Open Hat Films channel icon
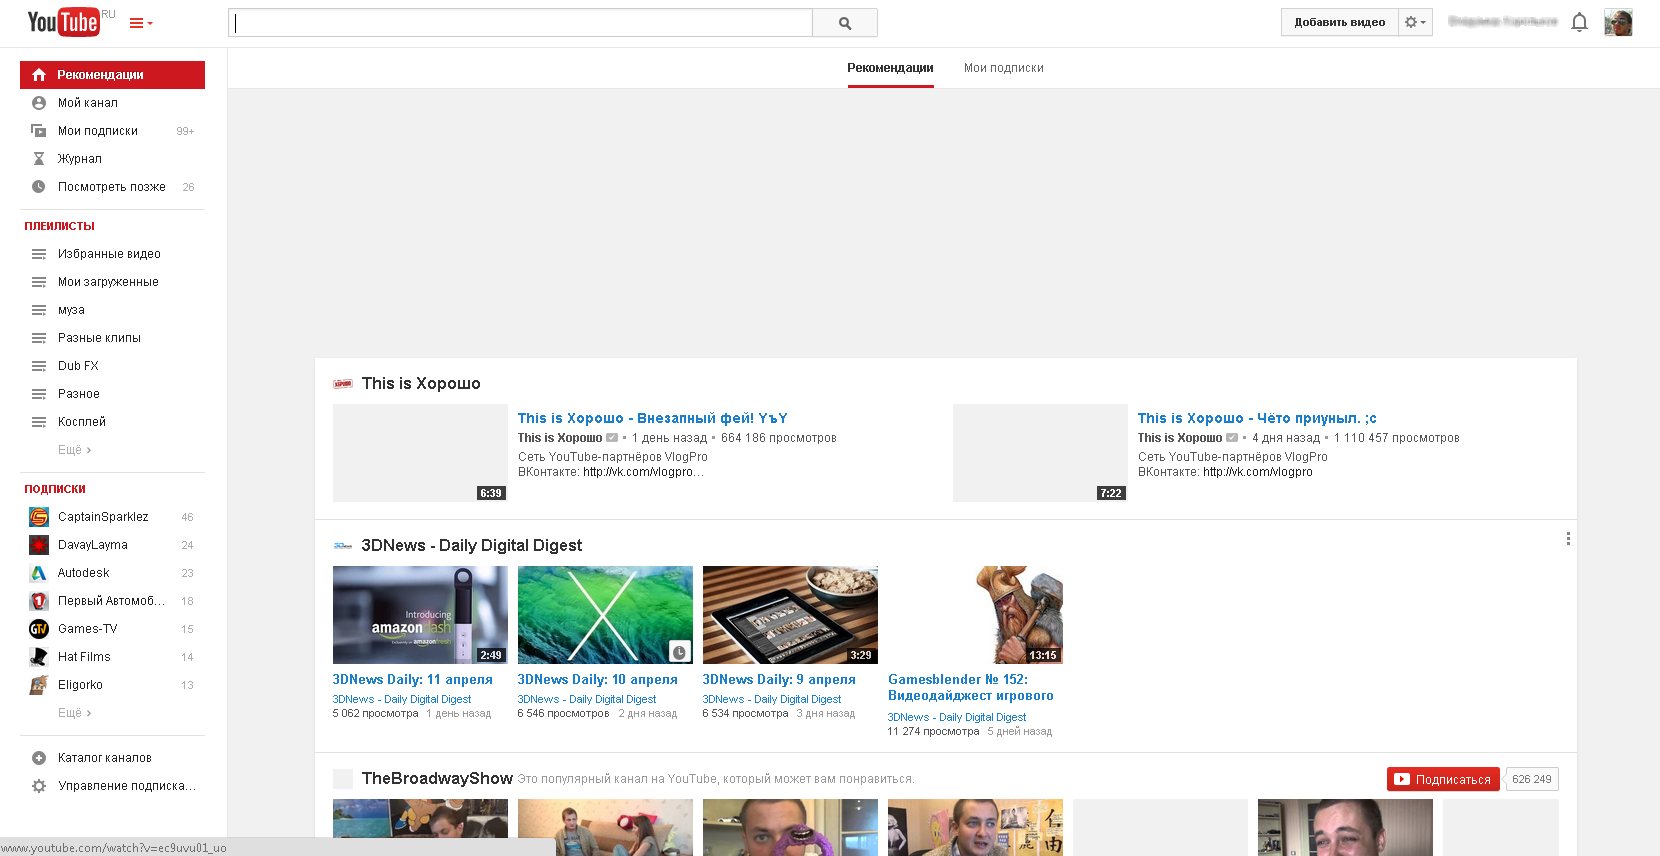Image resolution: width=1660 pixels, height=856 pixels. click(x=39, y=657)
